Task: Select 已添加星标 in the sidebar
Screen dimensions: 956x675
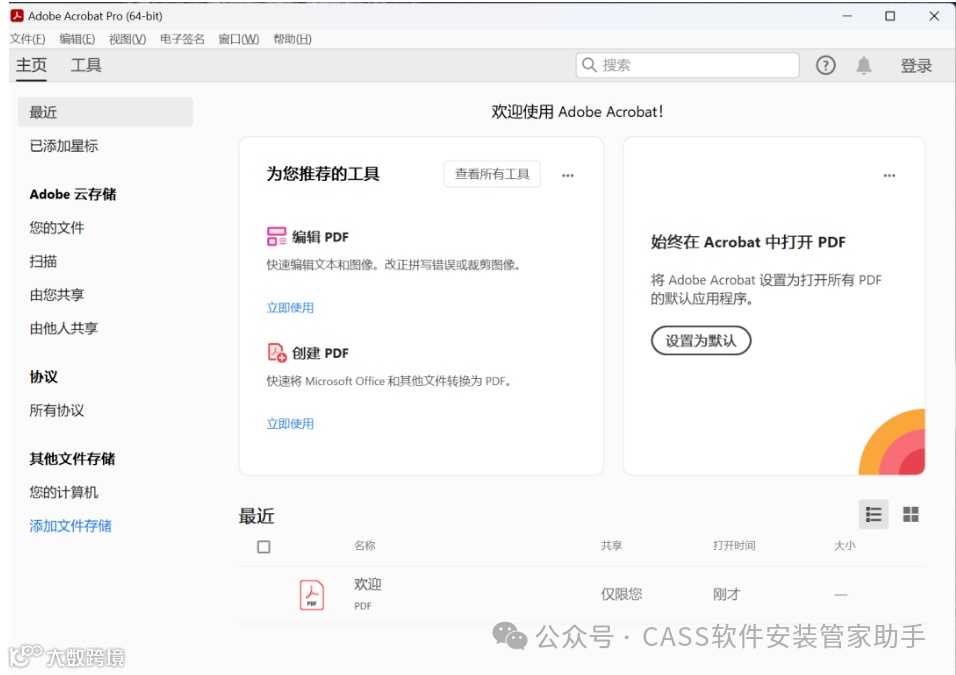Action: (63, 146)
